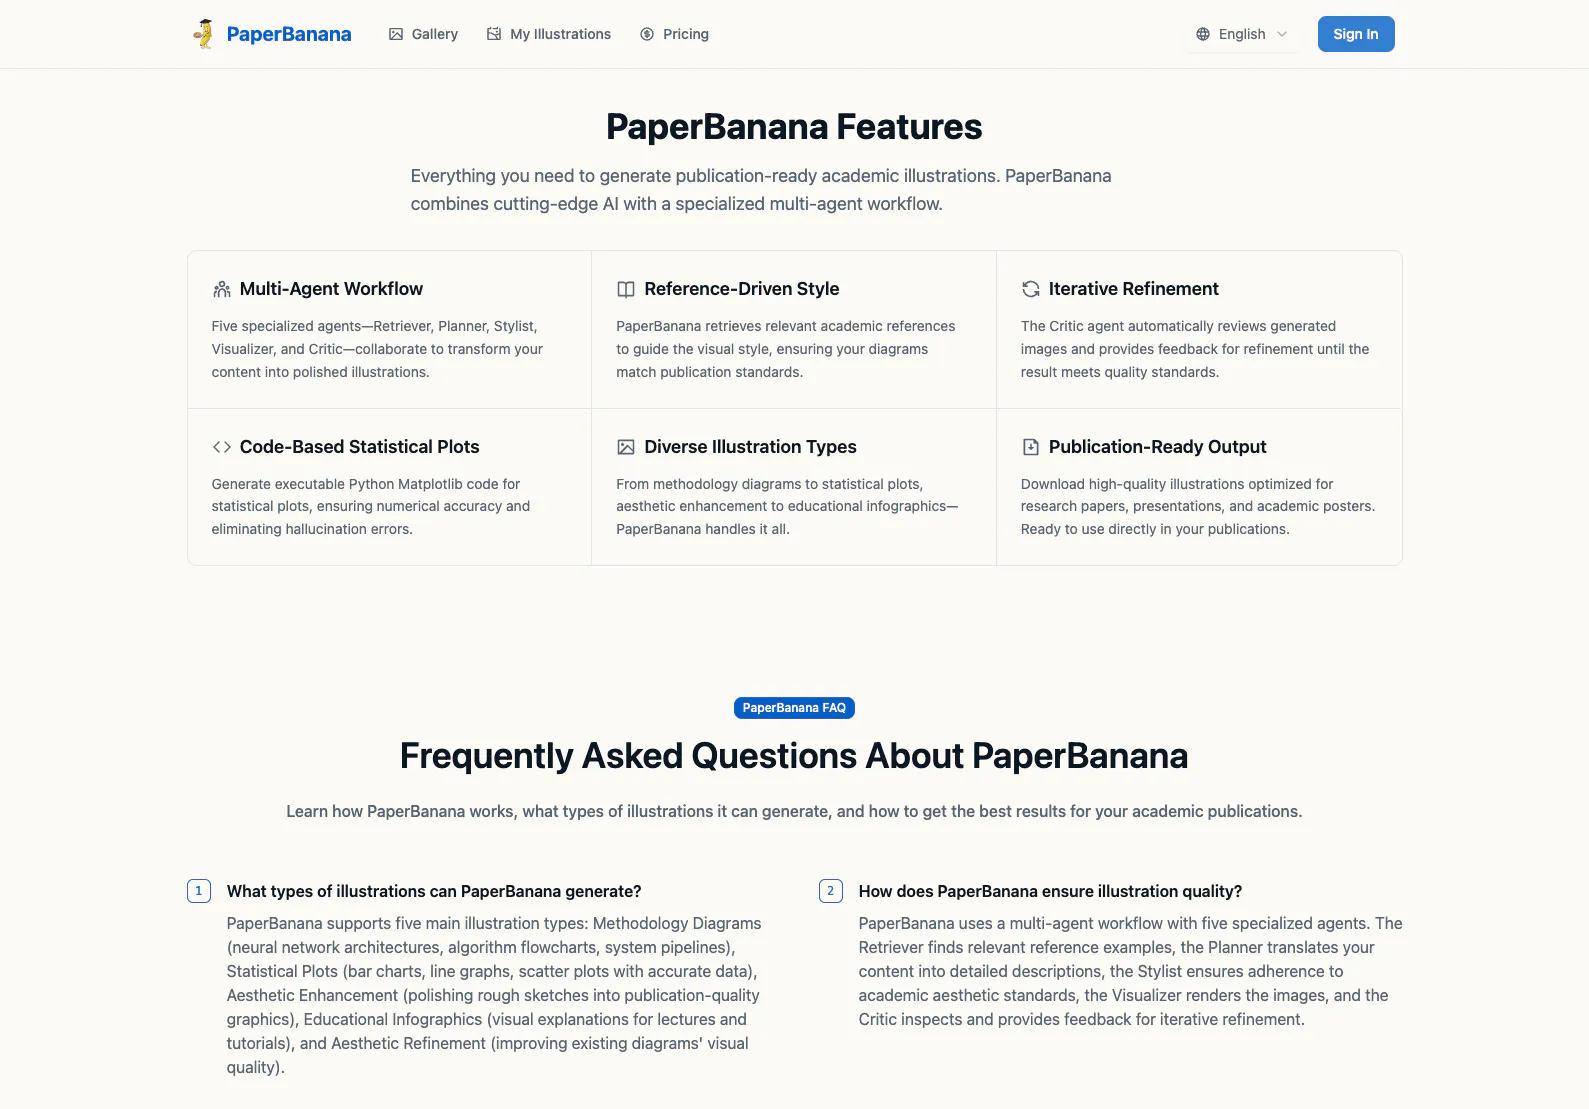1589x1109 pixels.
Task: Click the 'PaperBanana uses a multi-agent workflow' answer
Action: [x=1131, y=971]
